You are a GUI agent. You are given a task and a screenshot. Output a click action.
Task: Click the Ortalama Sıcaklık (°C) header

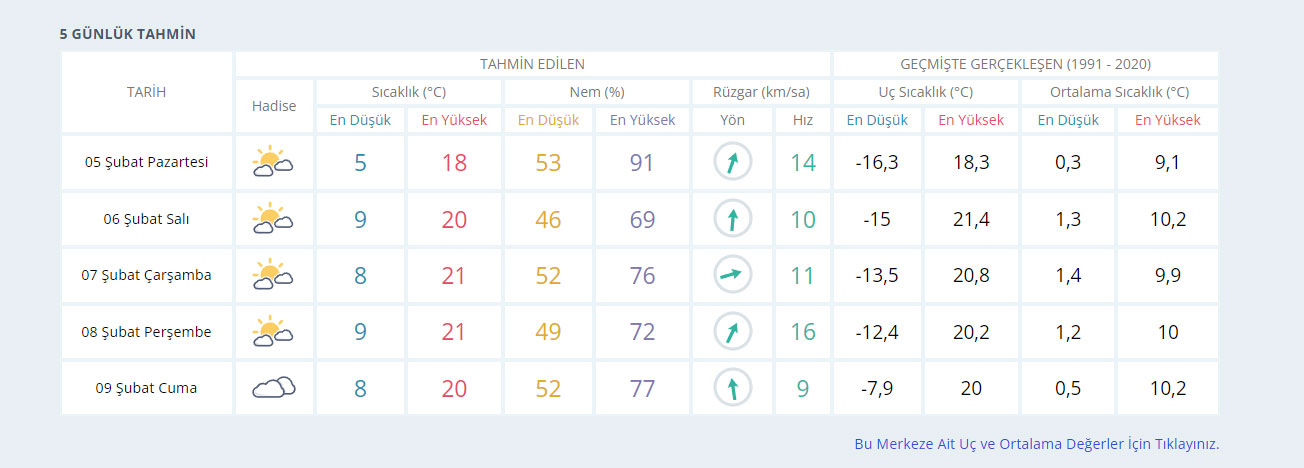1119,92
